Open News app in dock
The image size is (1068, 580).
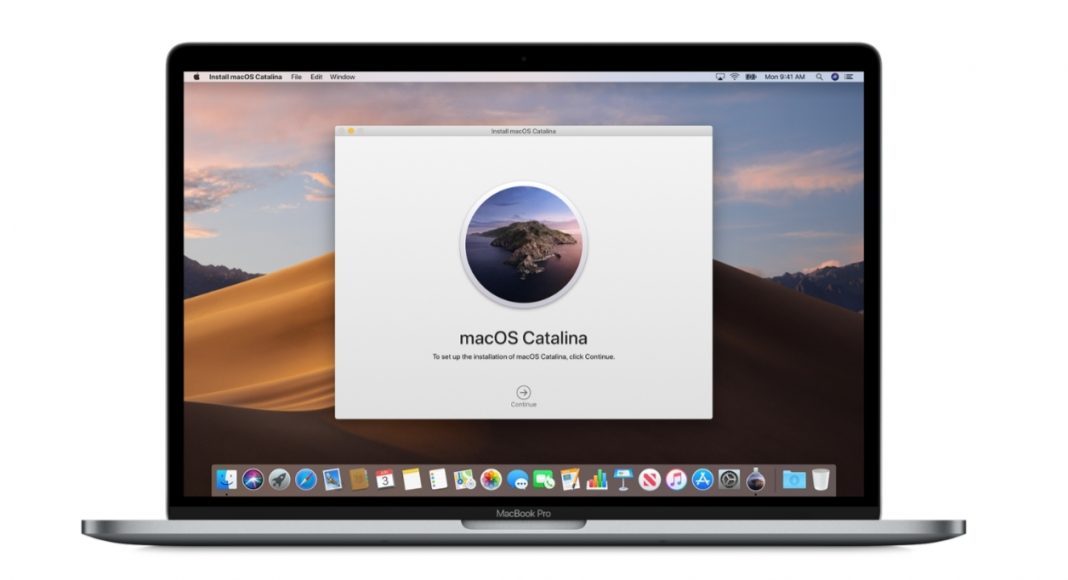click(649, 480)
